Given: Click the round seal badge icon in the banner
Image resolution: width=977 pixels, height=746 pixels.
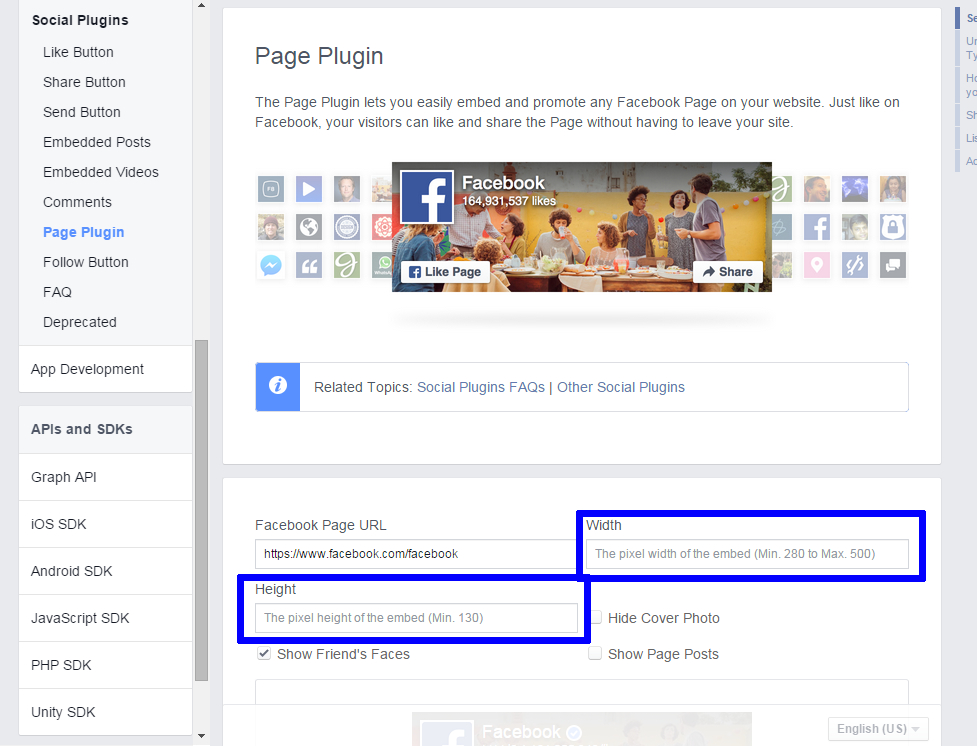Looking at the screenshot, I should pos(347,227).
